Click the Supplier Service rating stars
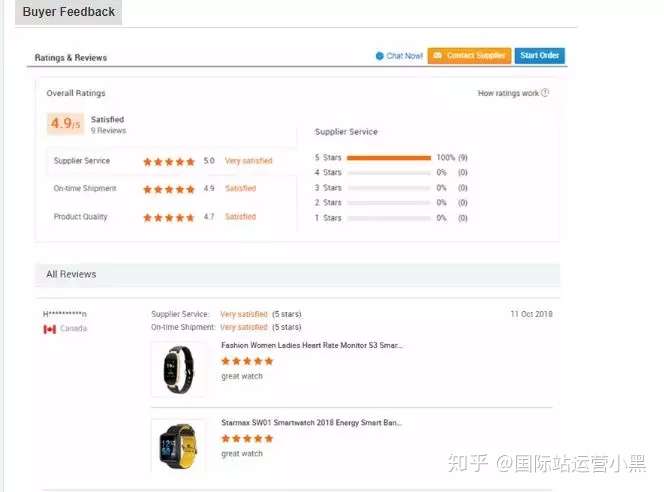664x492 pixels. 169,161
